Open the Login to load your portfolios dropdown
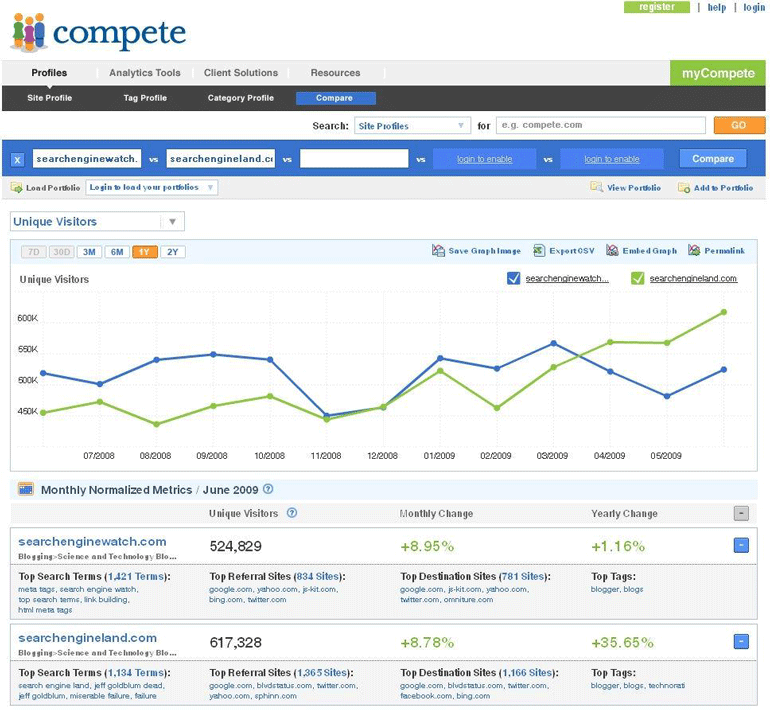This screenshot has height=710, width=770. [x=152, y=187]
